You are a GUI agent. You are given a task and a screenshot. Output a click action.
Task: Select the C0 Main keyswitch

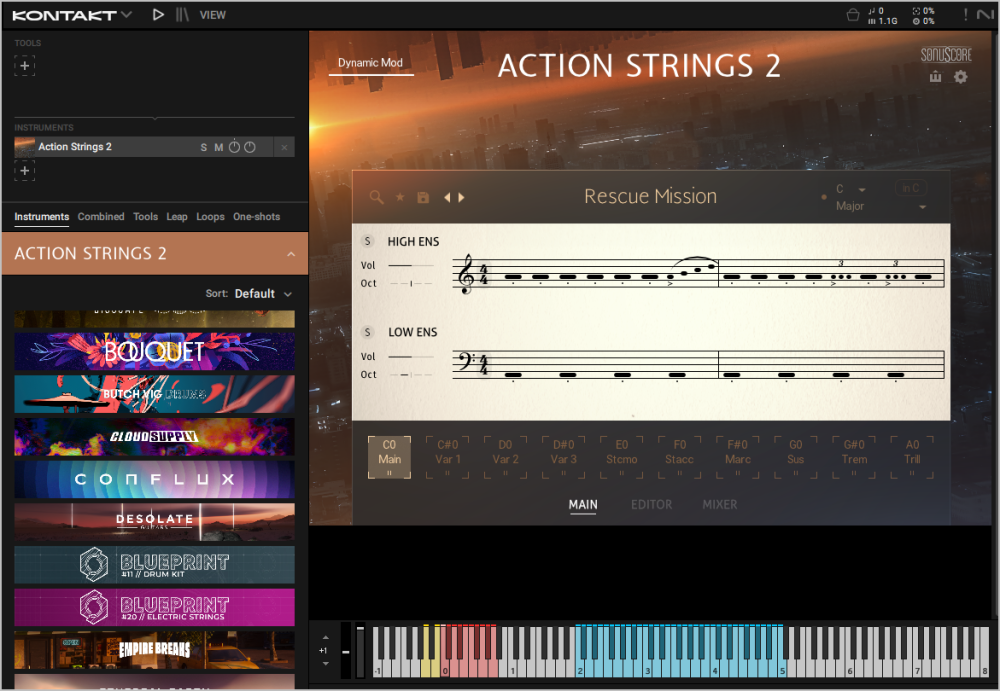coord(389,457)
